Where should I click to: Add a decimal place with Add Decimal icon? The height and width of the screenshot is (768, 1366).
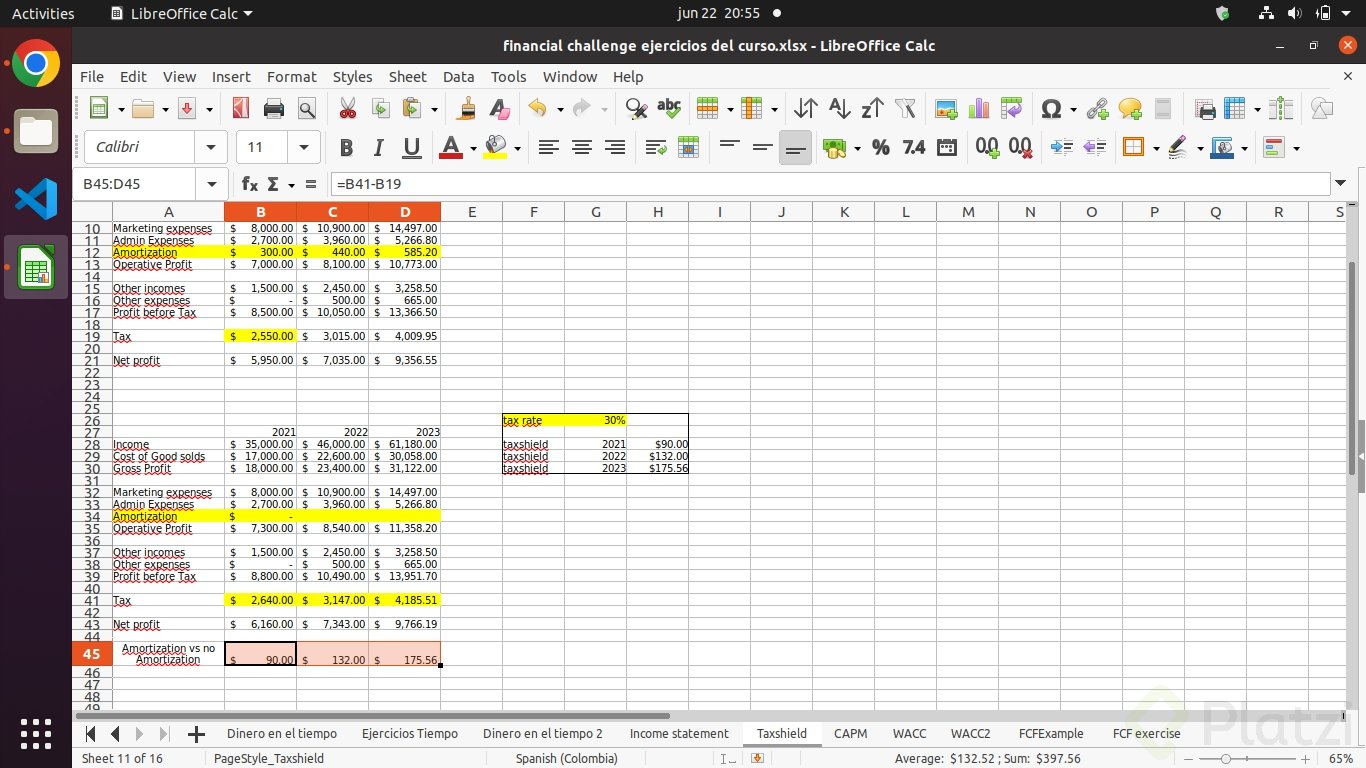(x=986, y=147)
